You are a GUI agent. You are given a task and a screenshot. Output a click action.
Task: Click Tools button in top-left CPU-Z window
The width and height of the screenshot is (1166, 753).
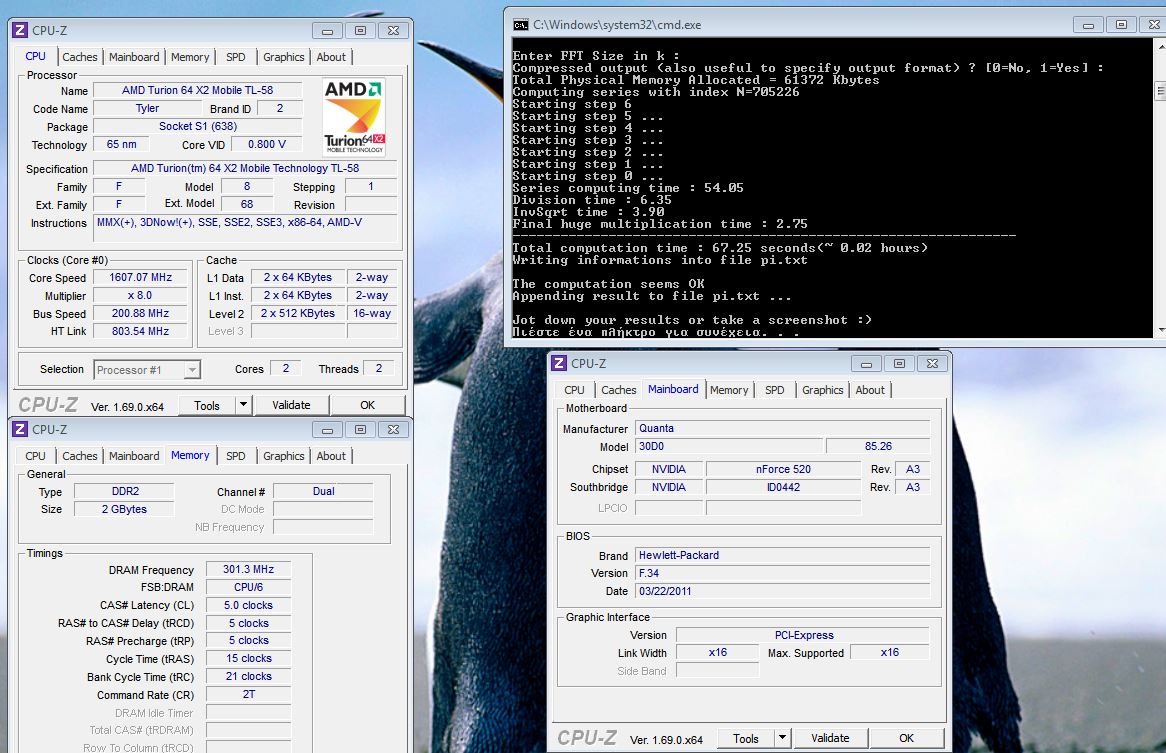coord(207,405)
